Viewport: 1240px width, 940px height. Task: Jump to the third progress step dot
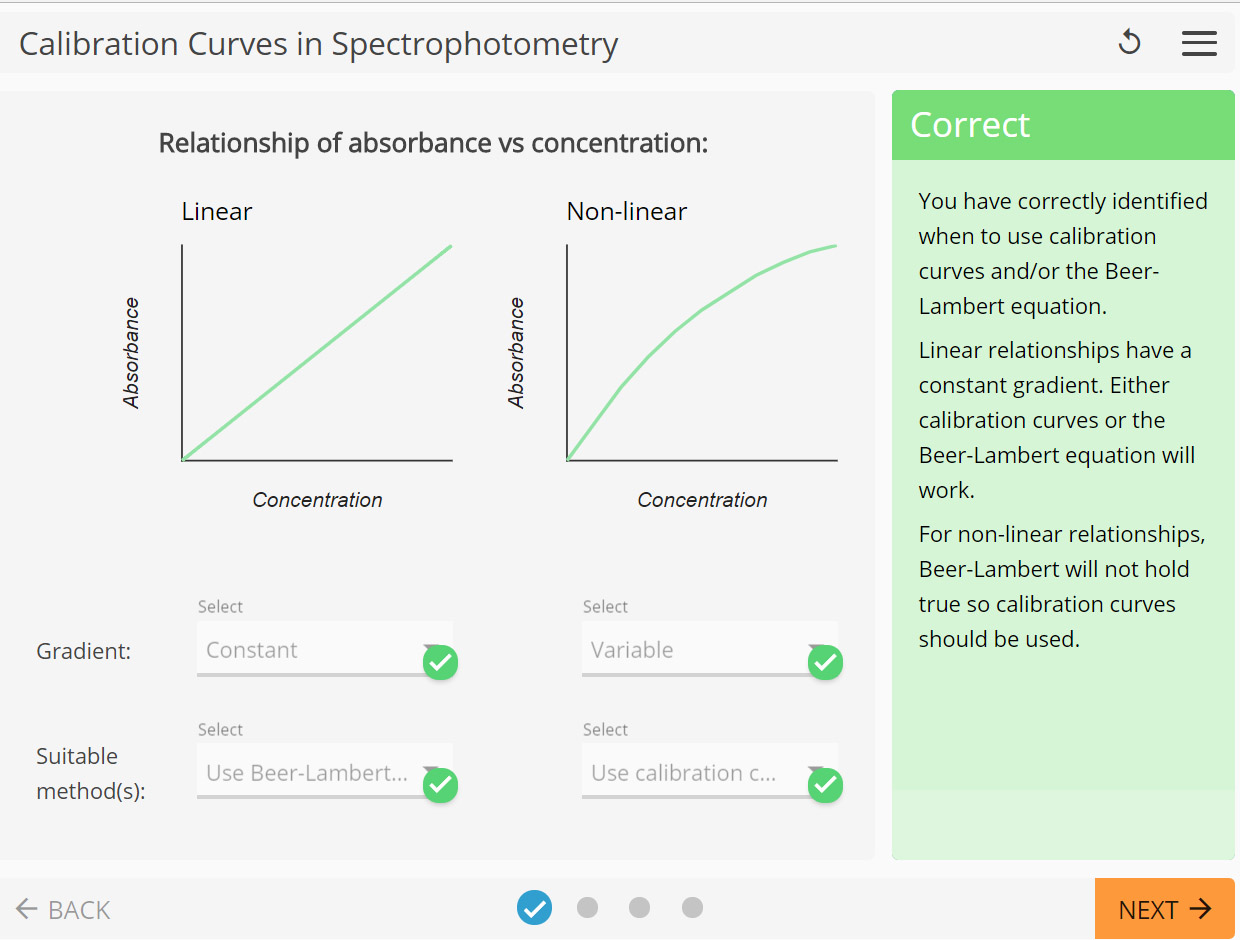point(640,908)
